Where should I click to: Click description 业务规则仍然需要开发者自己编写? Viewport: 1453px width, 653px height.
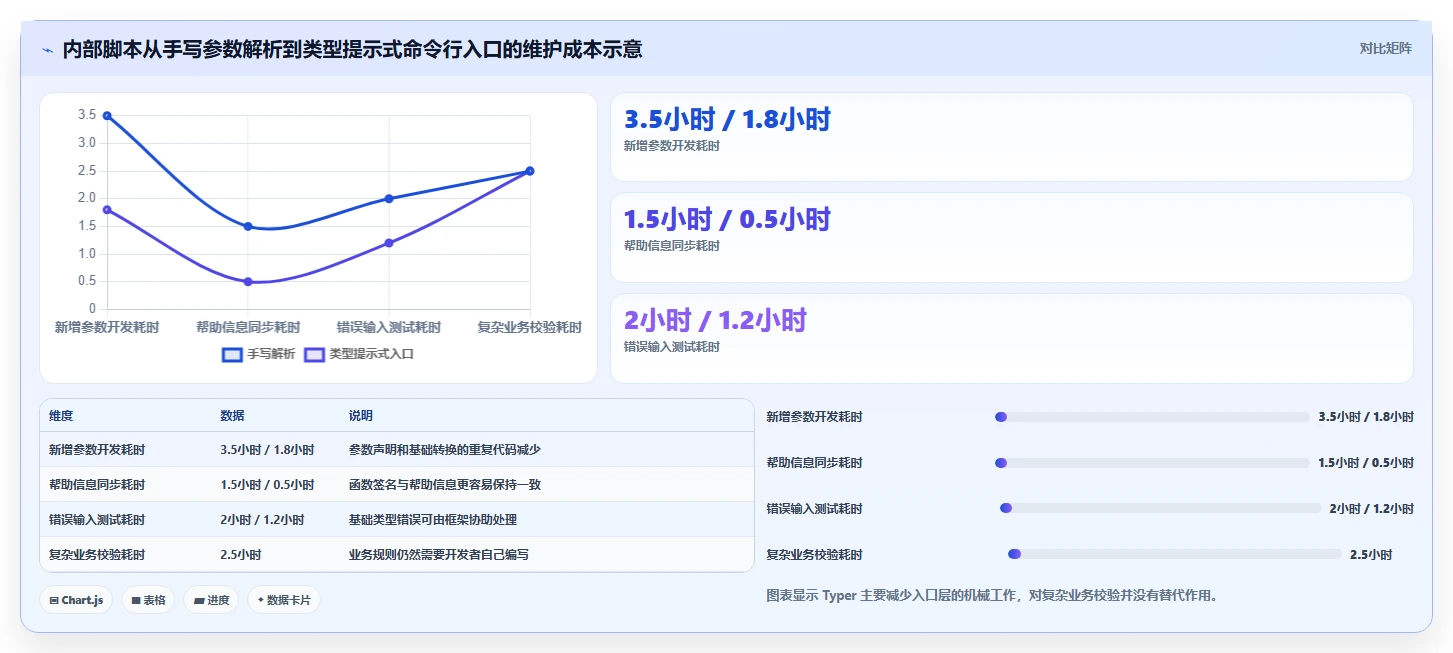[x=439, y=554]
